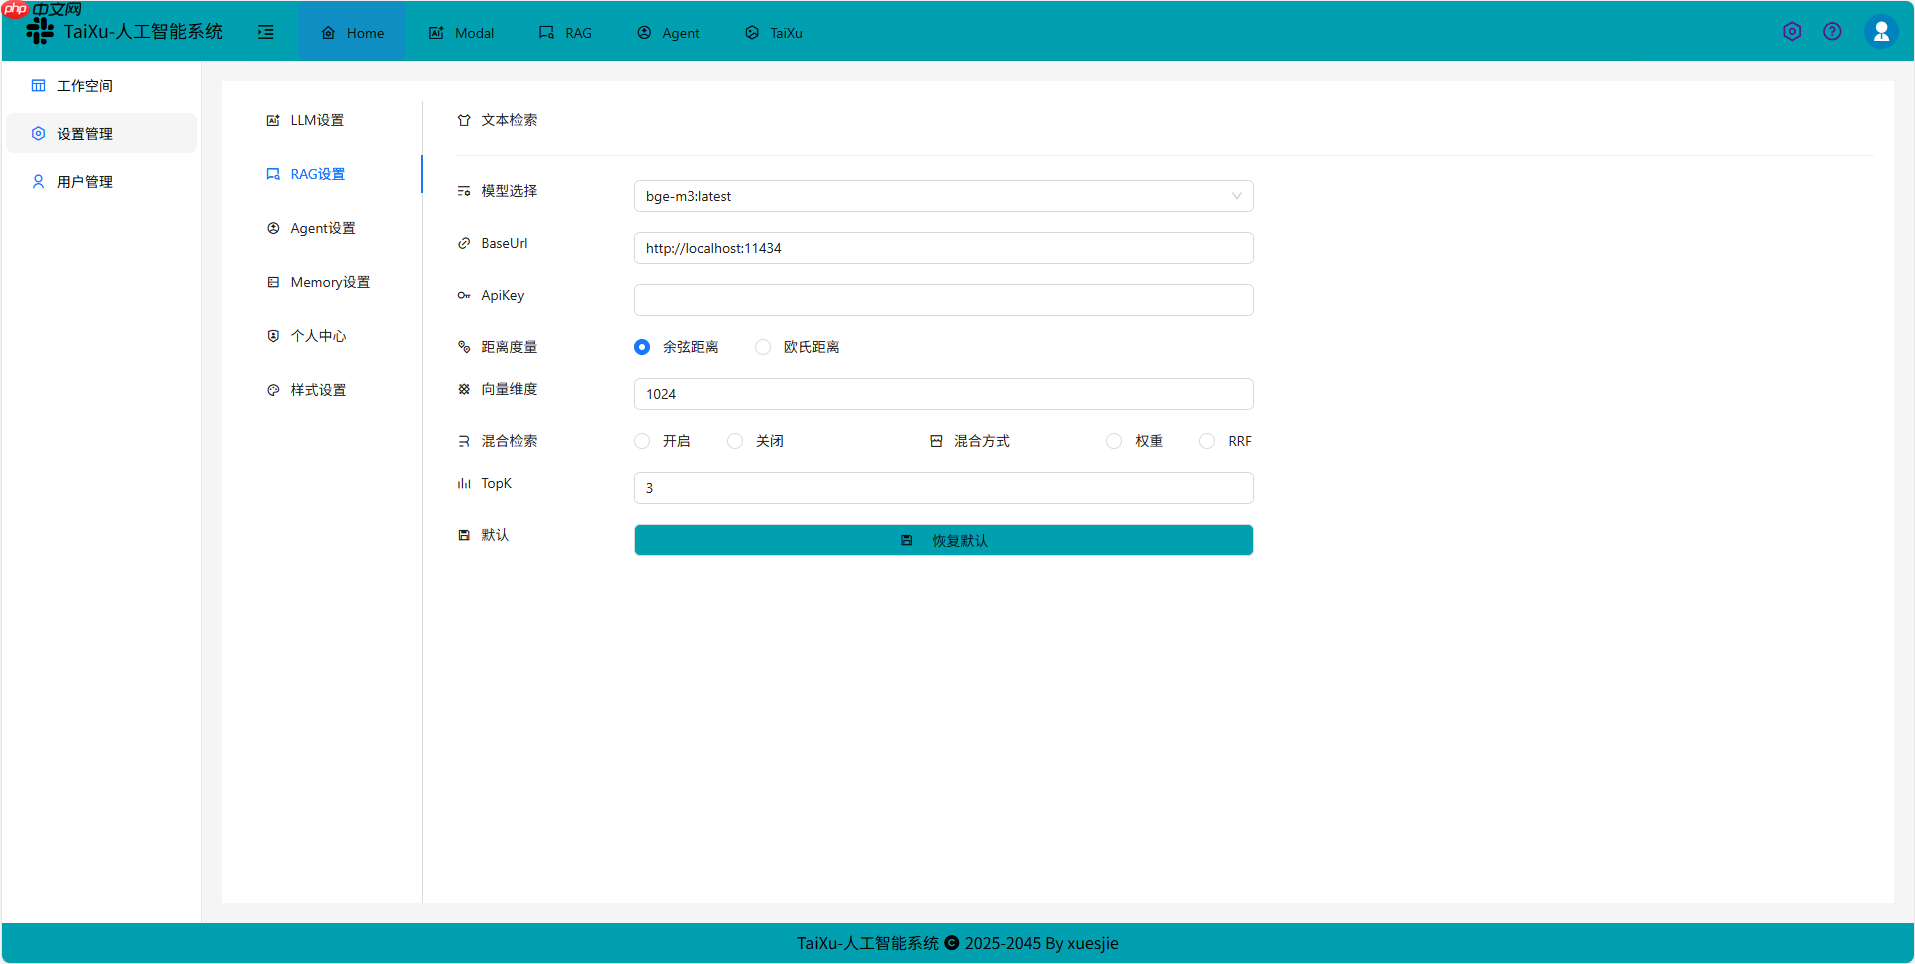
Task: Click the 用户管理 user management icon
Action: pyautogui.click(x=38, y=181)
